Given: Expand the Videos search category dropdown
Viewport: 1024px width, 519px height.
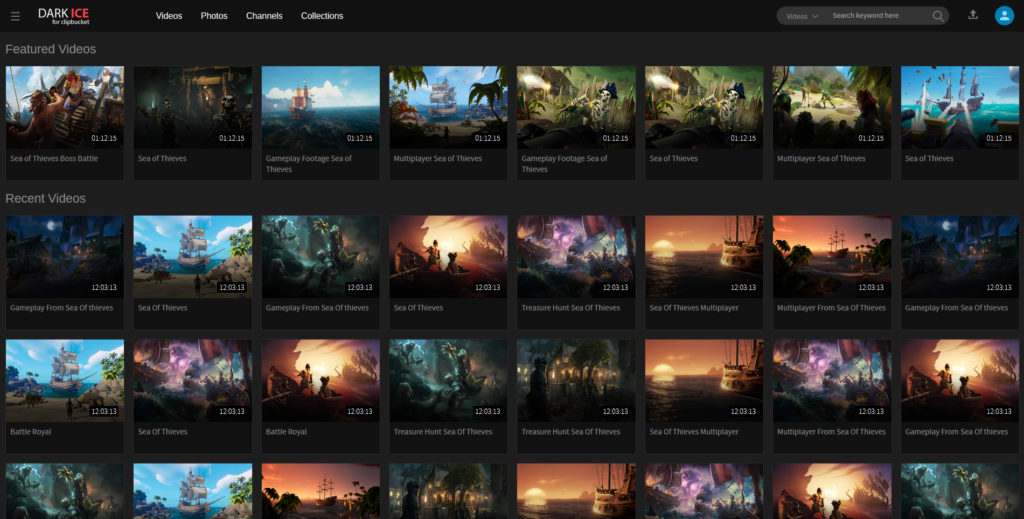Looking at the screenshot, I should point(802,16).
